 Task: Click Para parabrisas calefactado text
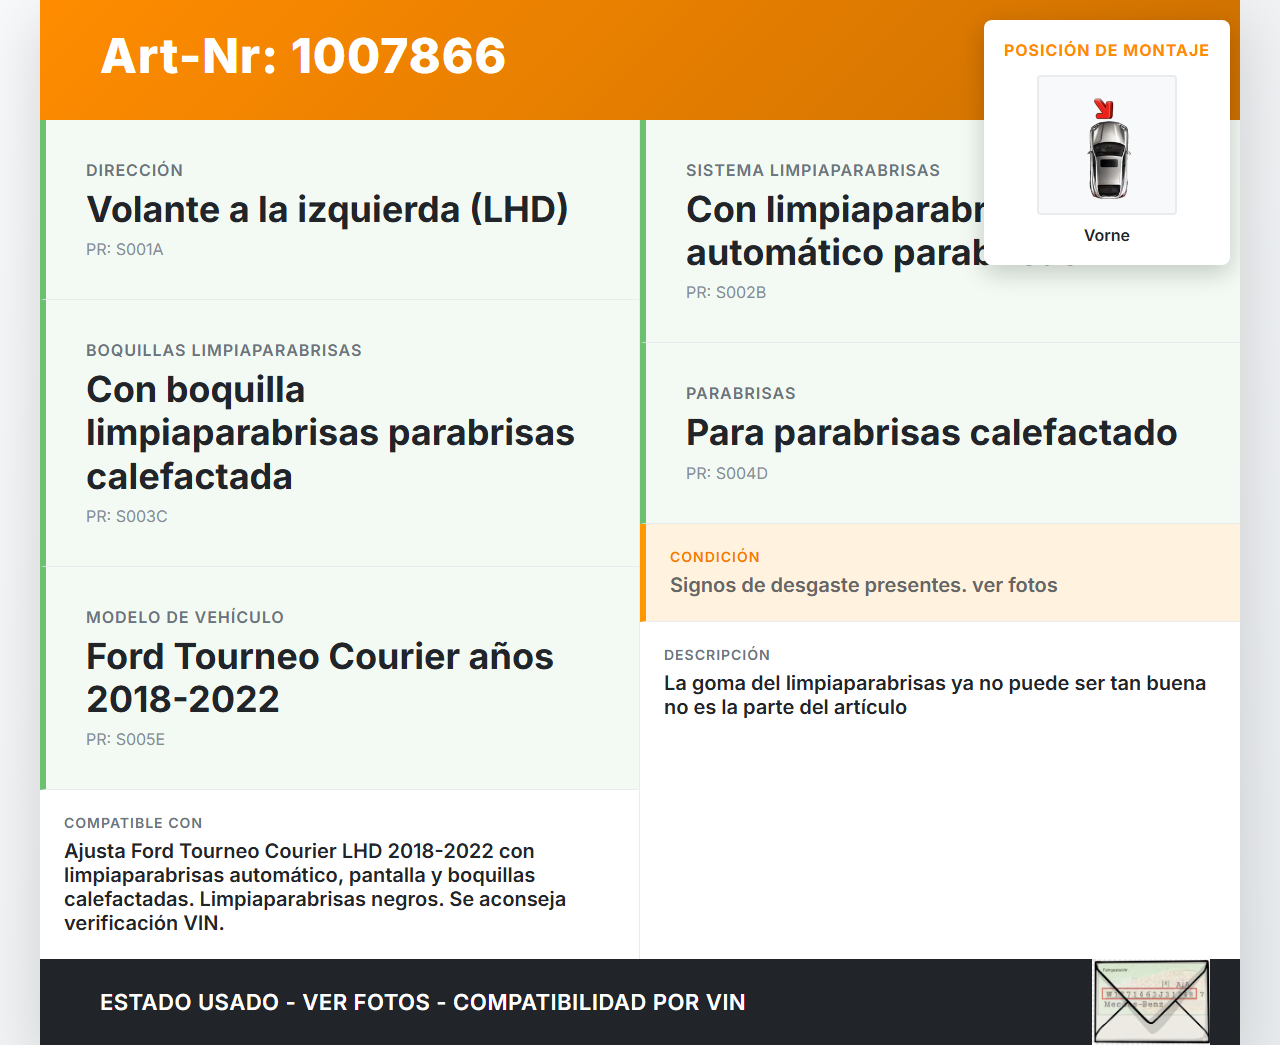click(931, 433)
